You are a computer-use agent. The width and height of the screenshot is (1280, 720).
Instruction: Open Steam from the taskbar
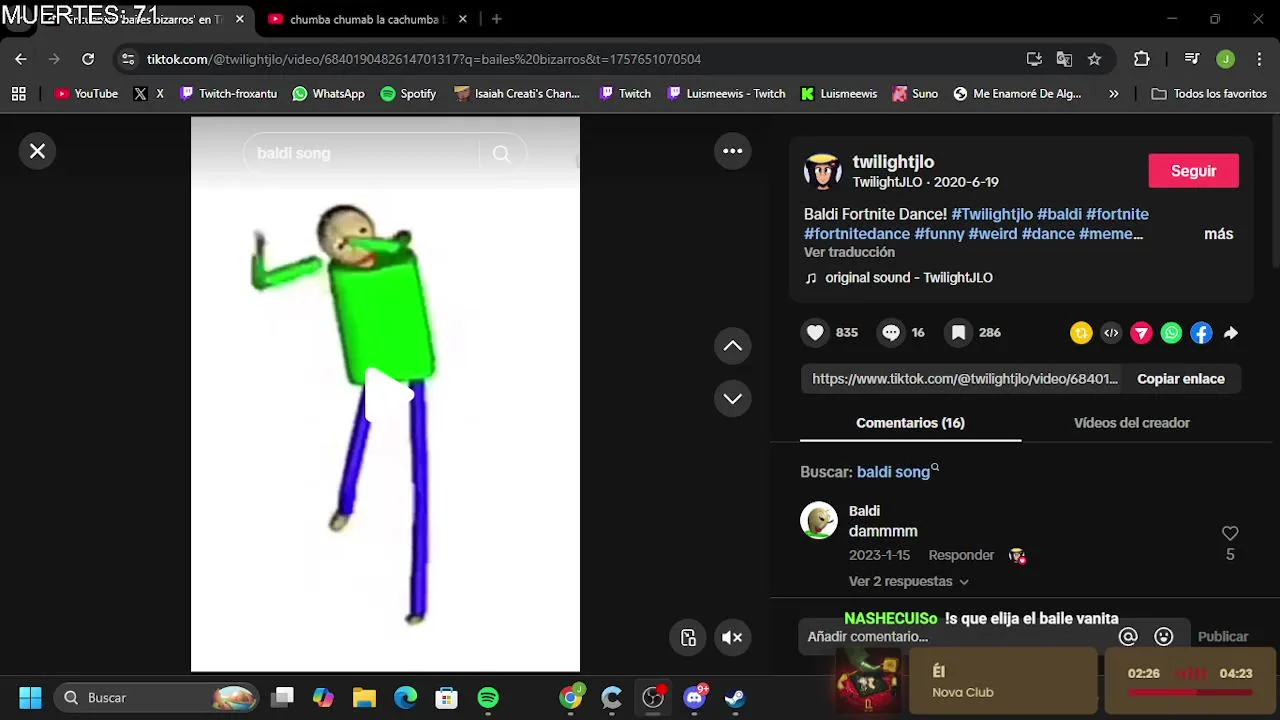point(735,697)
